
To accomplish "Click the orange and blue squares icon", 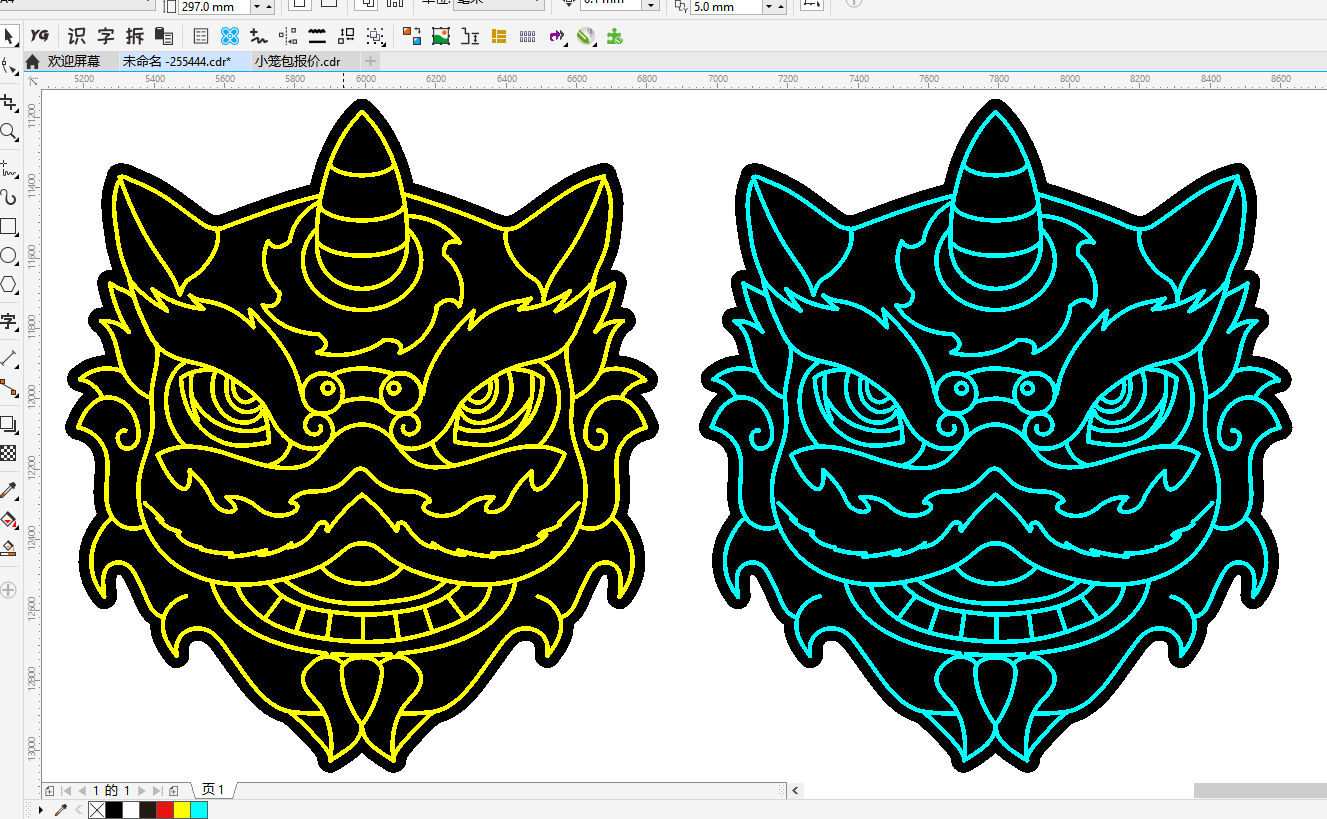I will click(412, 36).
